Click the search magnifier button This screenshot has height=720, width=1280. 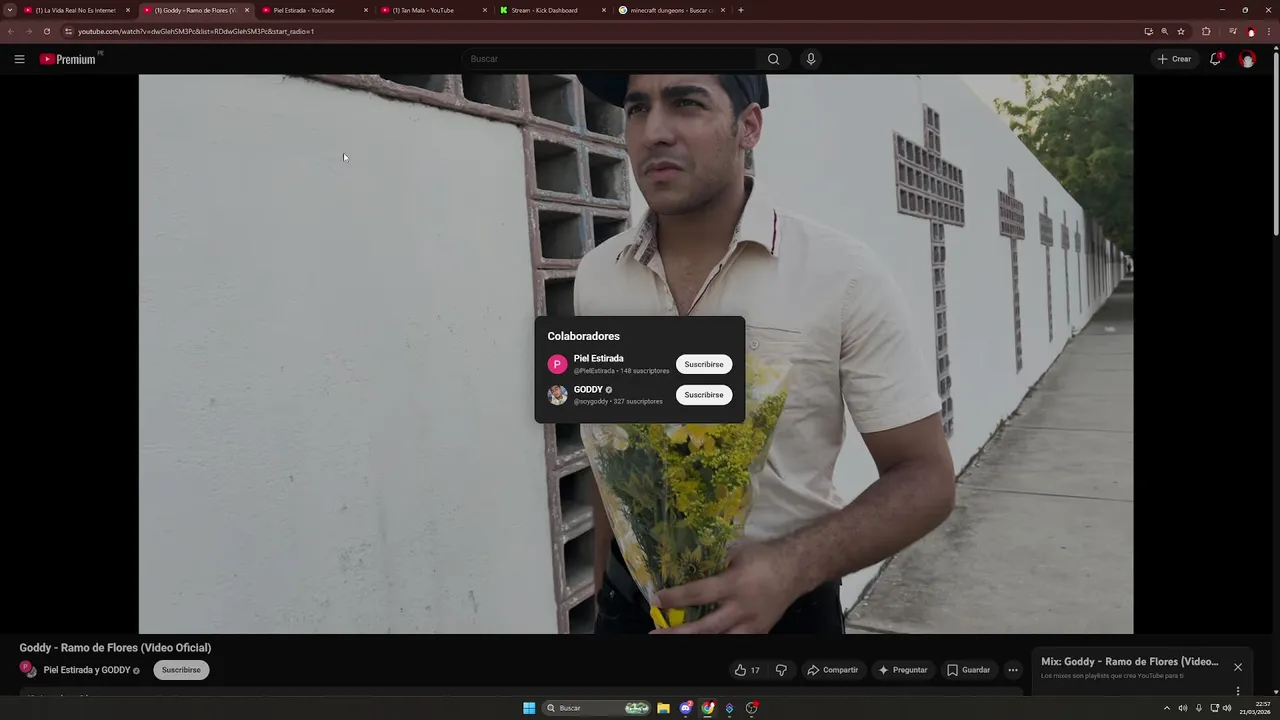[773, 59]
